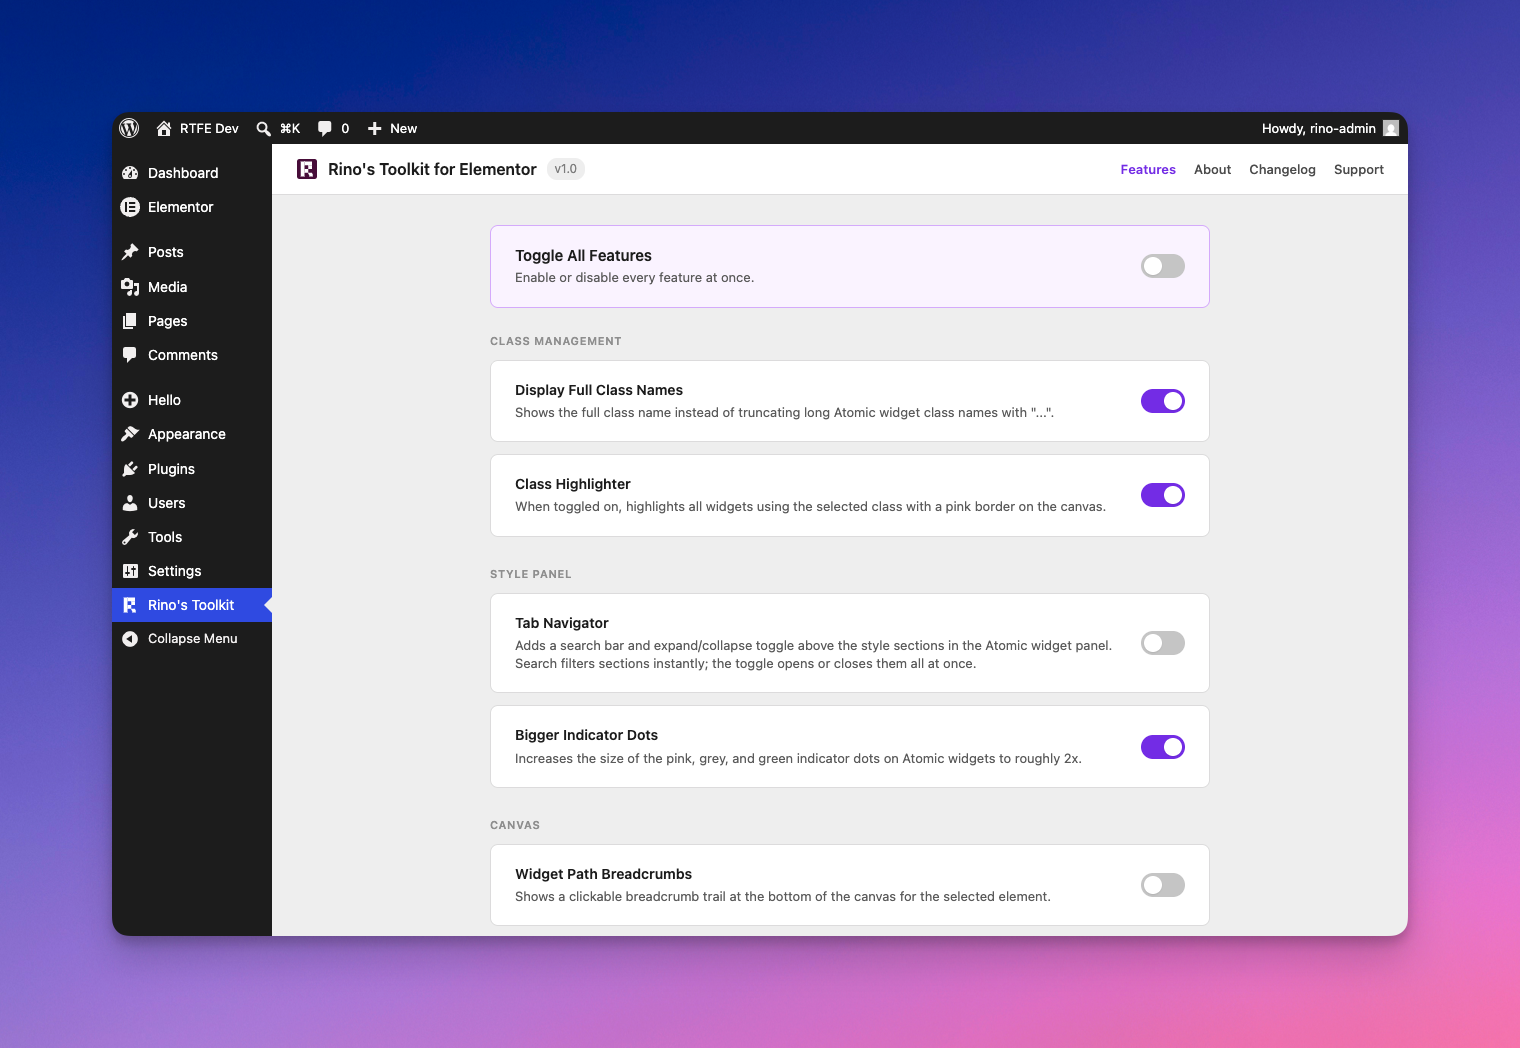Go to the Support tab
Viewport: 1520px width, 1048px height.
(1359, 169)
